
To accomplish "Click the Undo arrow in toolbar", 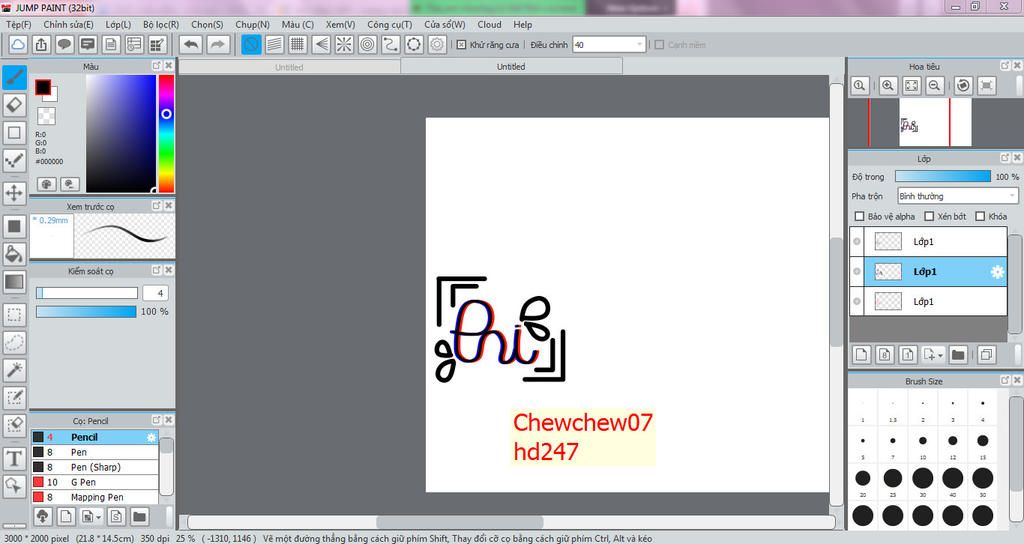I will pyautogui.click(x=191, y=44).
